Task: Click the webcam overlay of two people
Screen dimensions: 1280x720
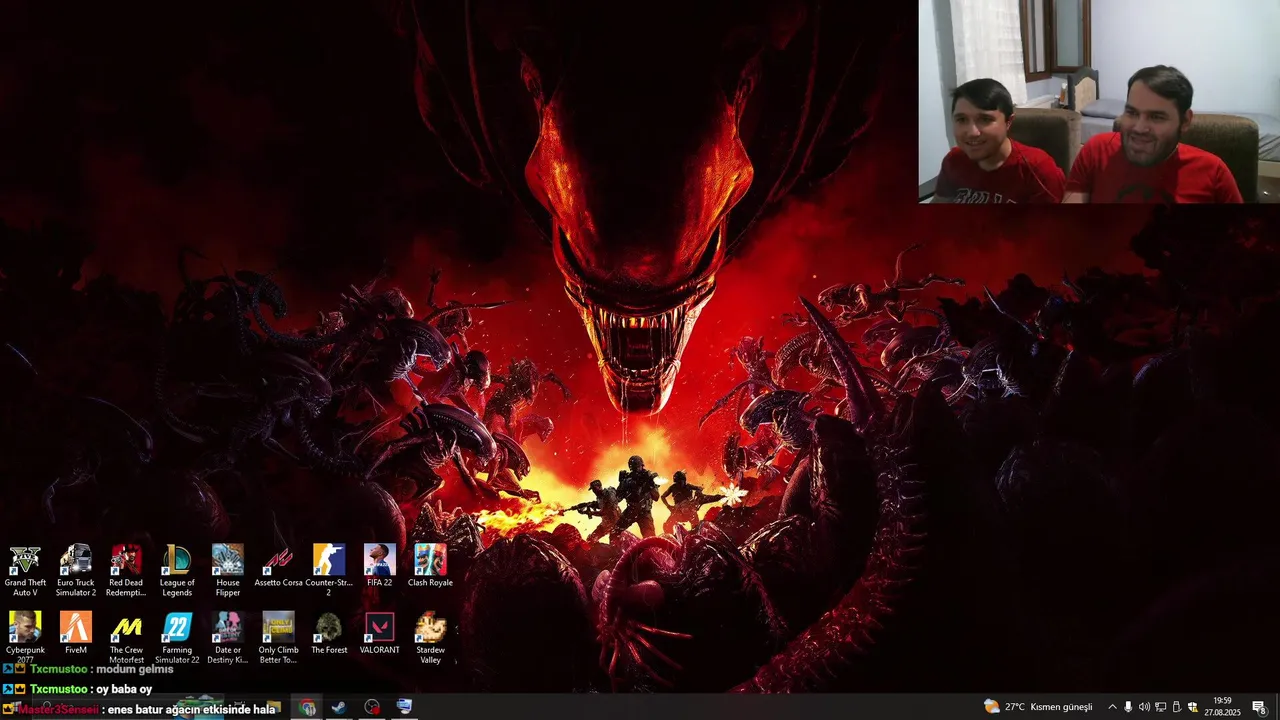Action: 1099,101
